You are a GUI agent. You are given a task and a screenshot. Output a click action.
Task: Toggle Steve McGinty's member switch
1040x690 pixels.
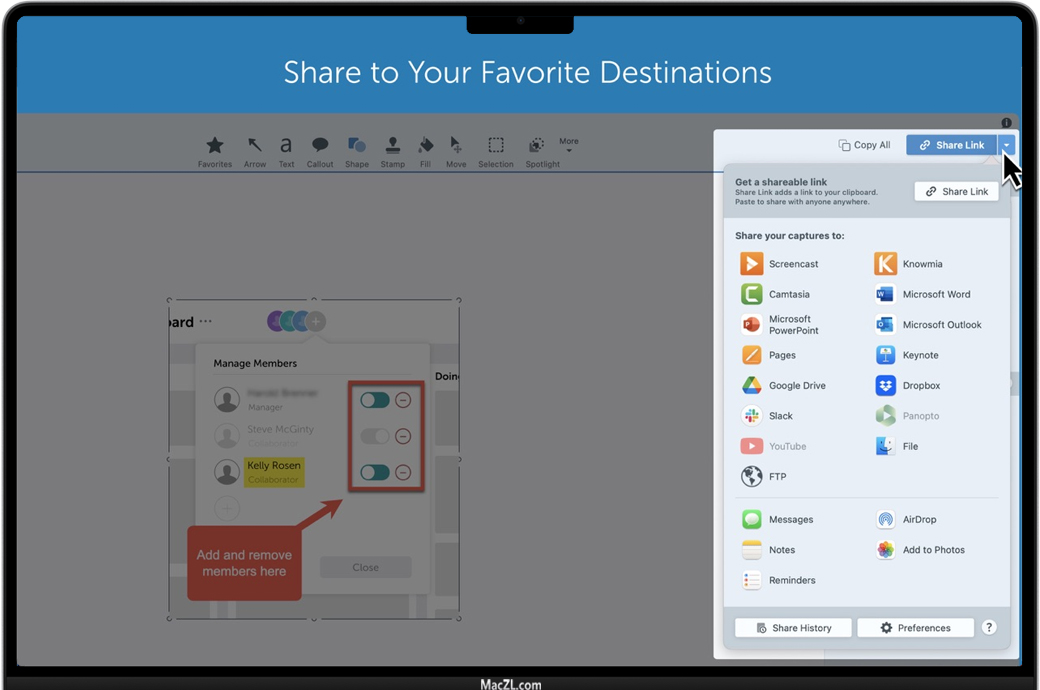(x=375, y=436)
